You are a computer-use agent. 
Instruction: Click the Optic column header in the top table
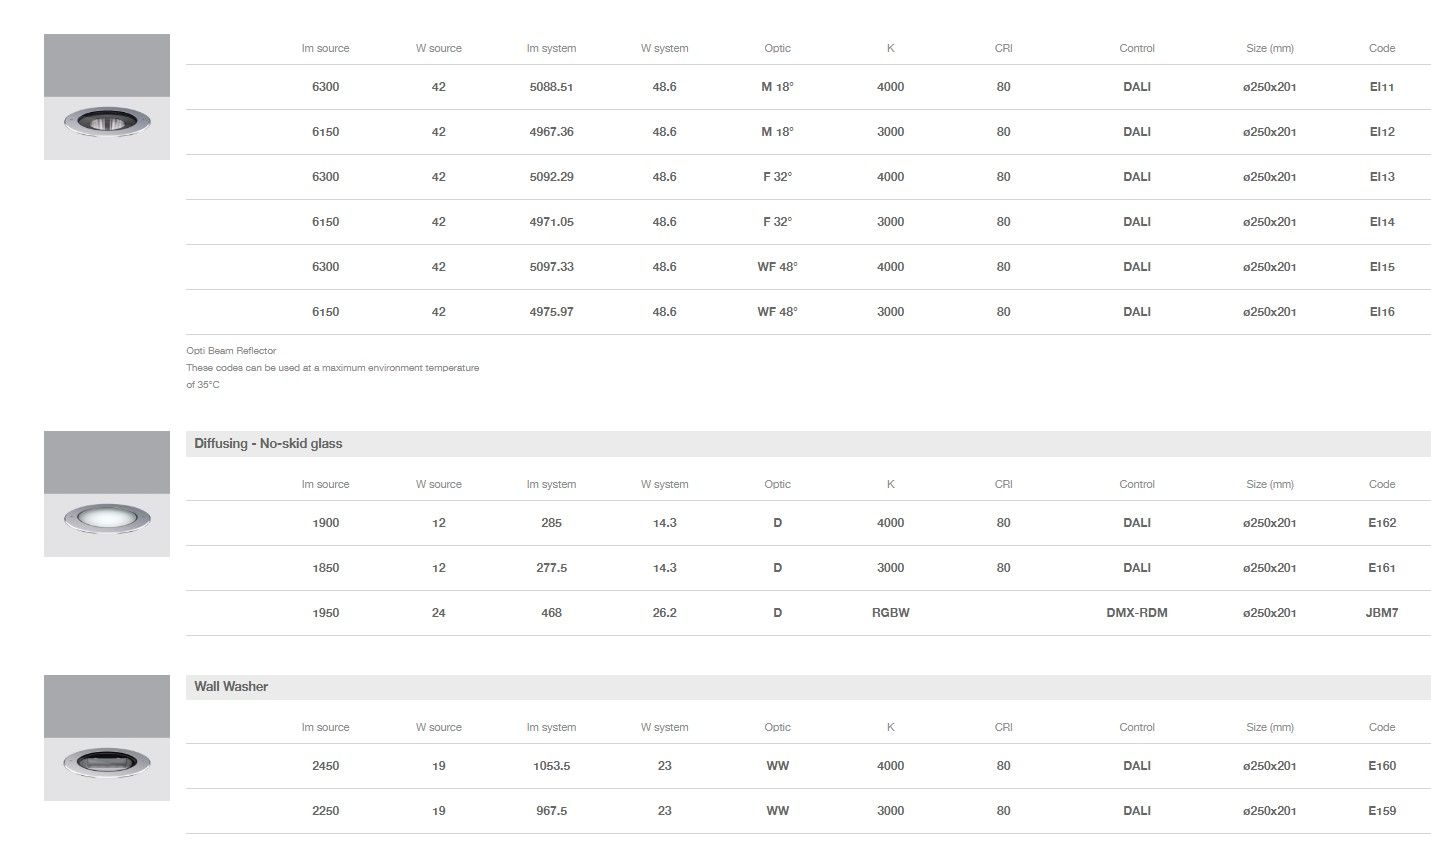tap(777, 48)
